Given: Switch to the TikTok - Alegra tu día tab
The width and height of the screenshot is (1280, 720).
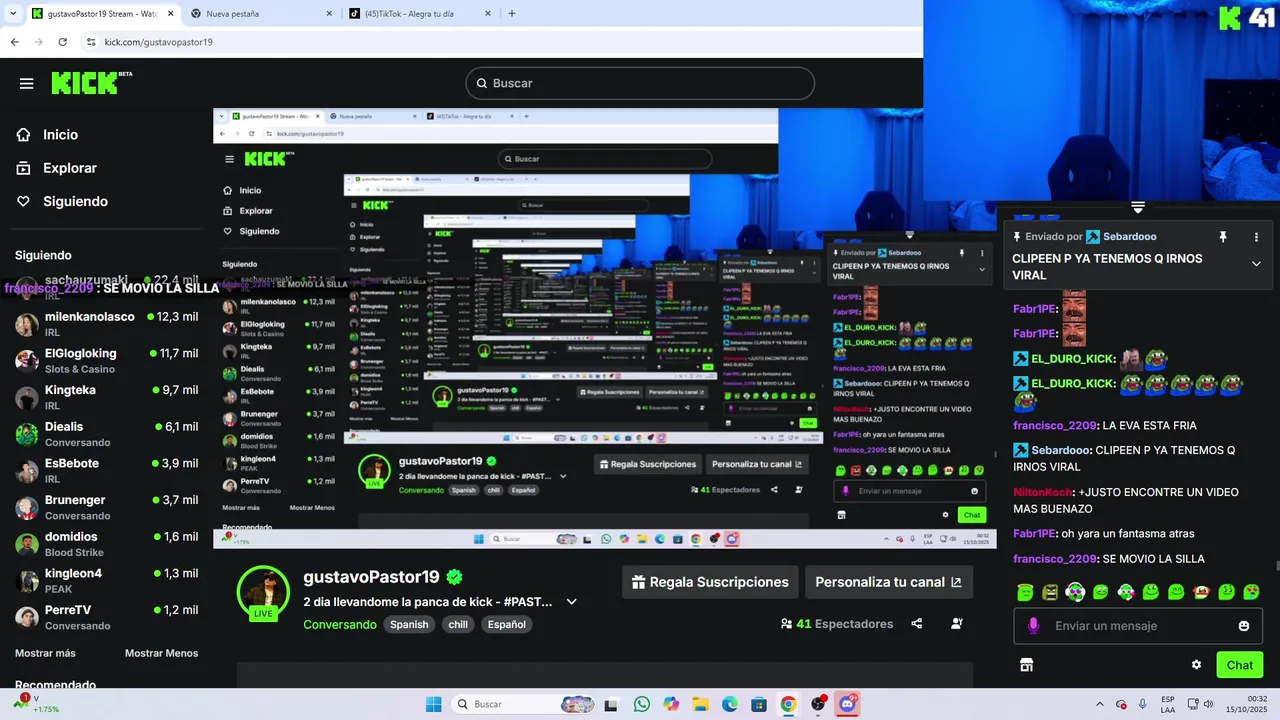Looking at the screenshot, I should click(420, 14).
